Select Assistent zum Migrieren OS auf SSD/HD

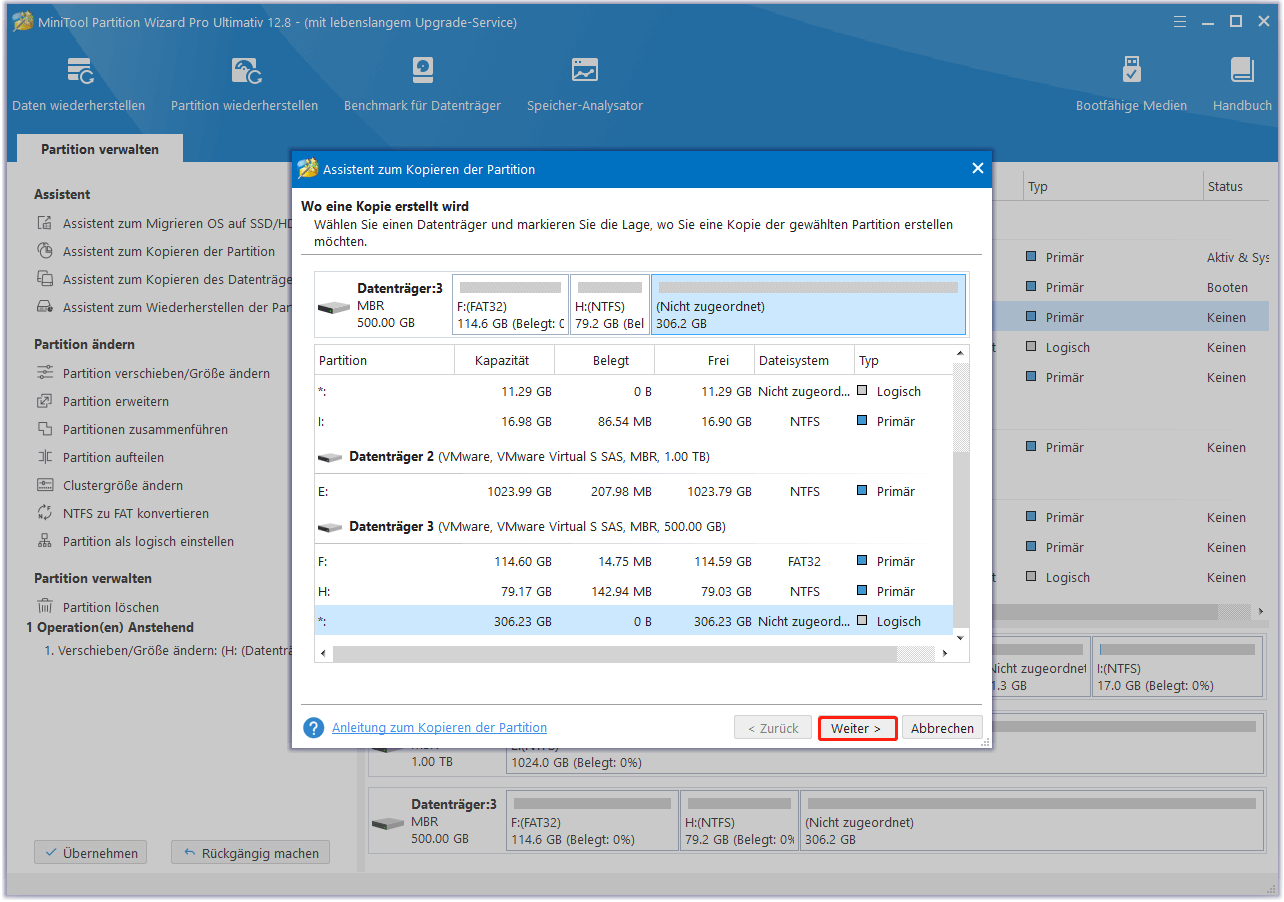pos(177,224)
